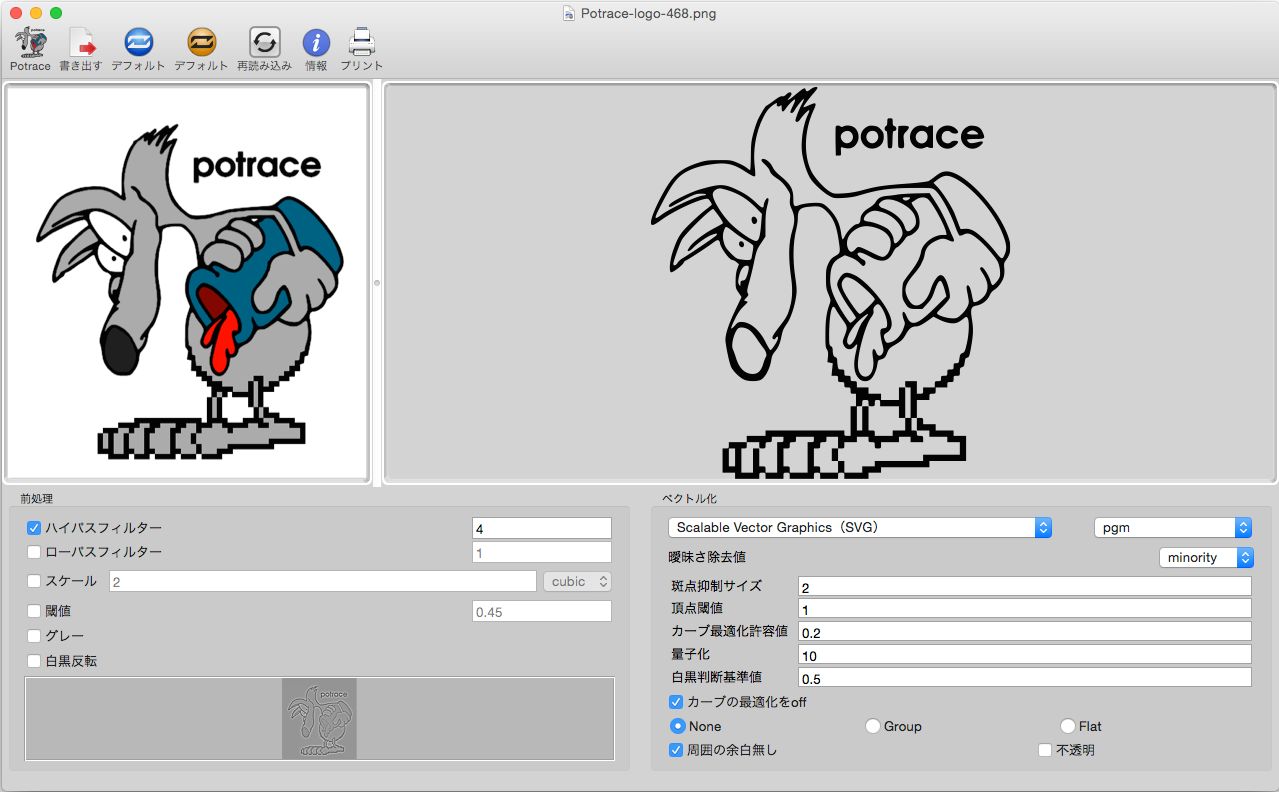This screenshot has width=1279, height=792.
Task: Click the プリント printer icon
Action: [362, 43]
